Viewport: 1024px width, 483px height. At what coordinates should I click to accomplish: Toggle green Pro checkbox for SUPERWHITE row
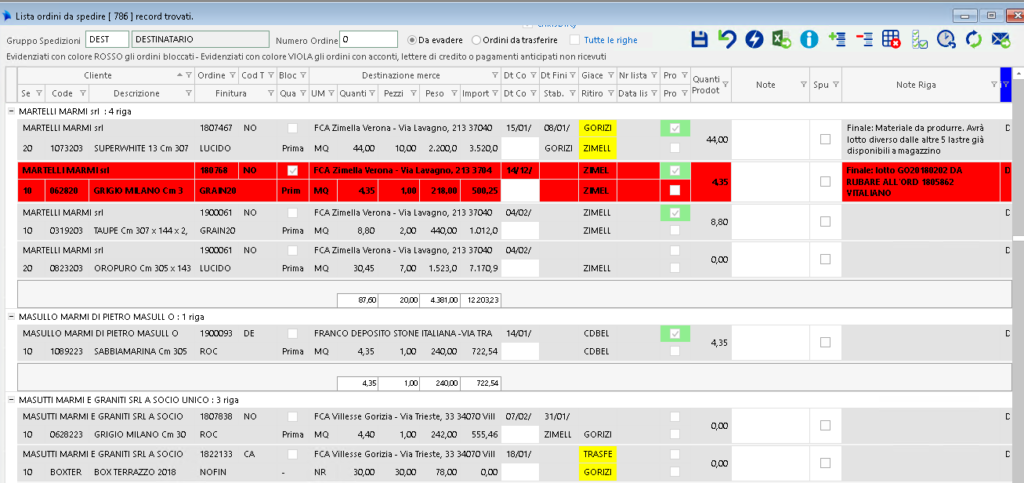pyautogui.click(x=675, y=128)
